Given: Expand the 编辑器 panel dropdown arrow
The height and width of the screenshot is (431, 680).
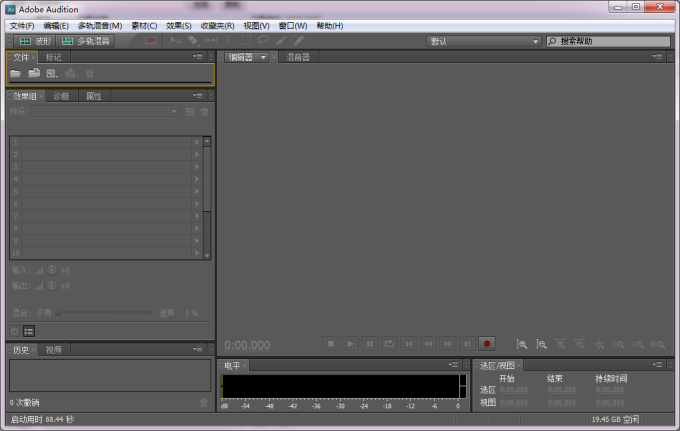Looking at the screenshot, I should [264, 57].
